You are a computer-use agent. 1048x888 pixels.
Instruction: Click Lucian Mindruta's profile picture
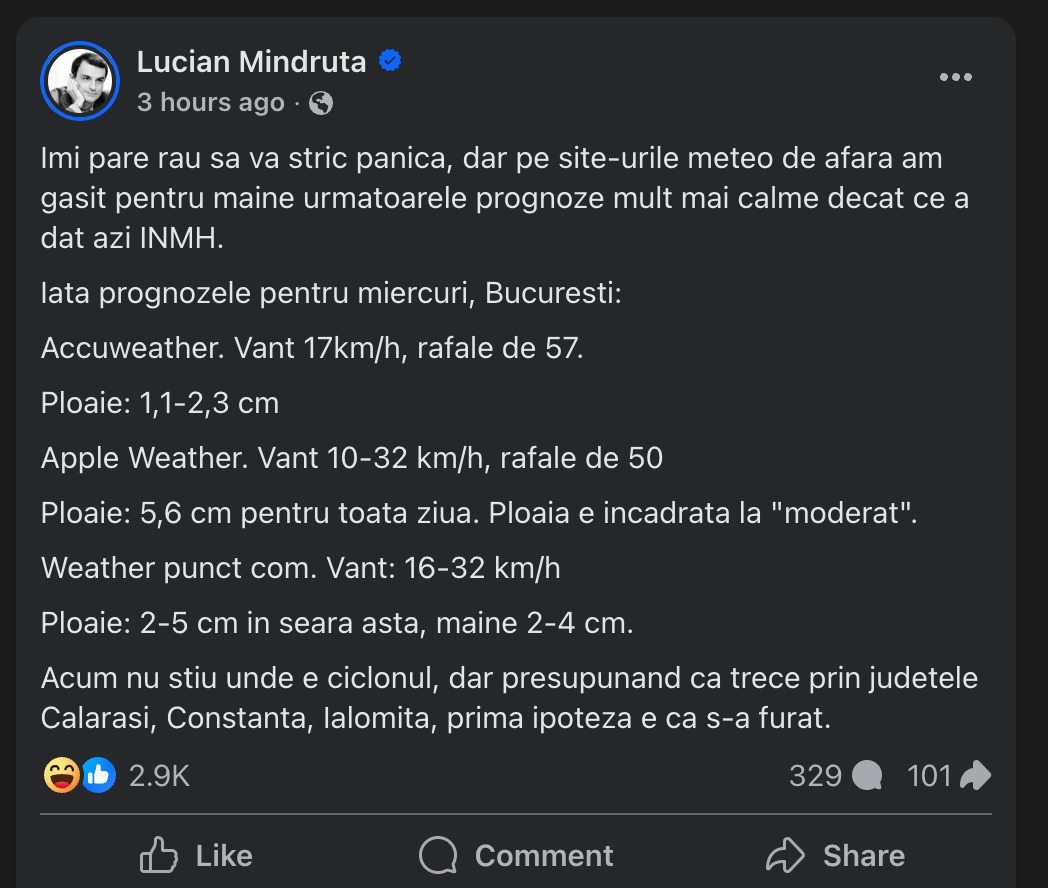click(80, 81)
